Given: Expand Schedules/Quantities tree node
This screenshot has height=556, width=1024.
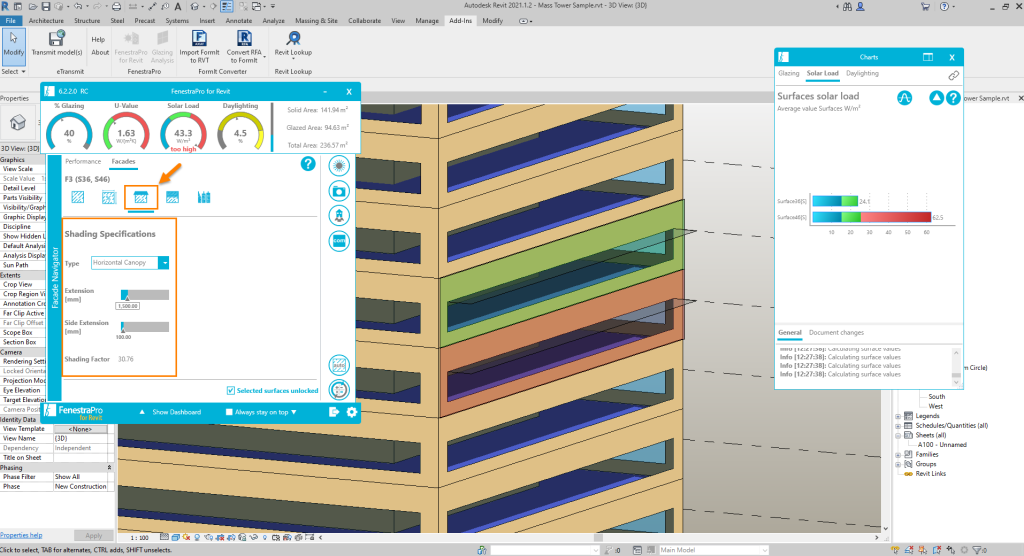Looking at the screenshot, I should [898, 426].
